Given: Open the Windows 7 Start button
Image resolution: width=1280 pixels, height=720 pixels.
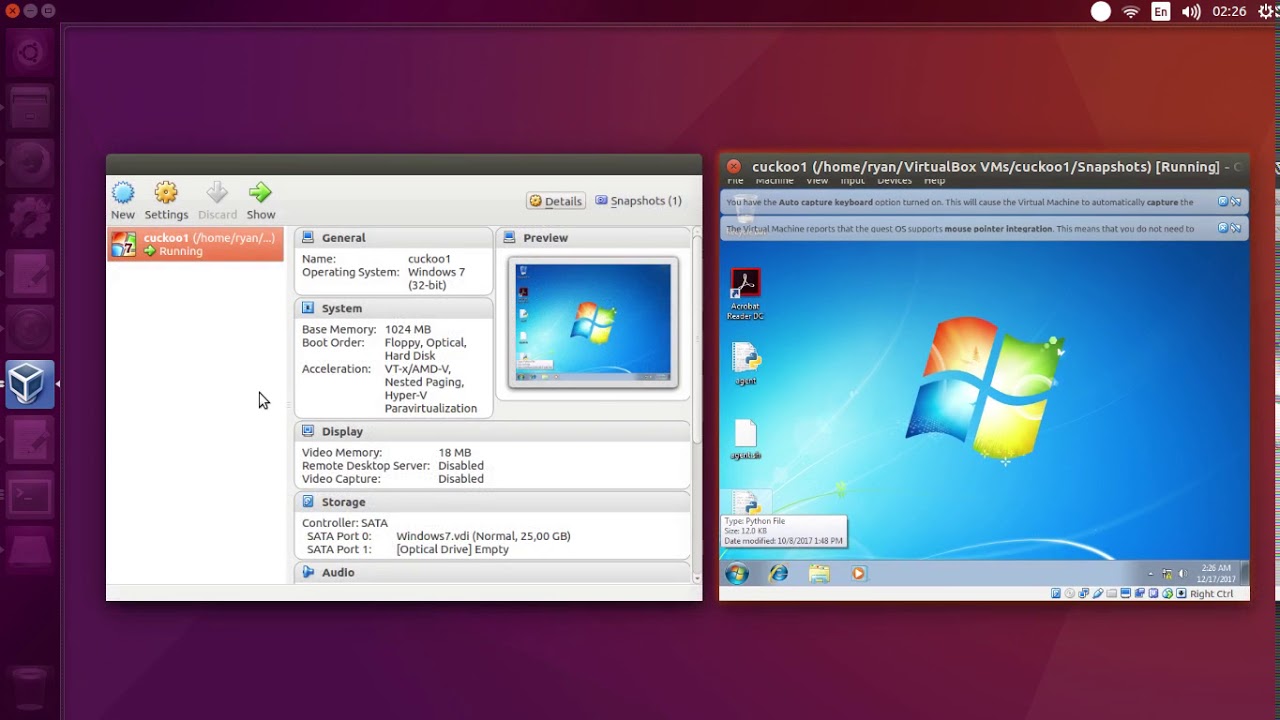Looking at the screenshot, I should [737, 573].
